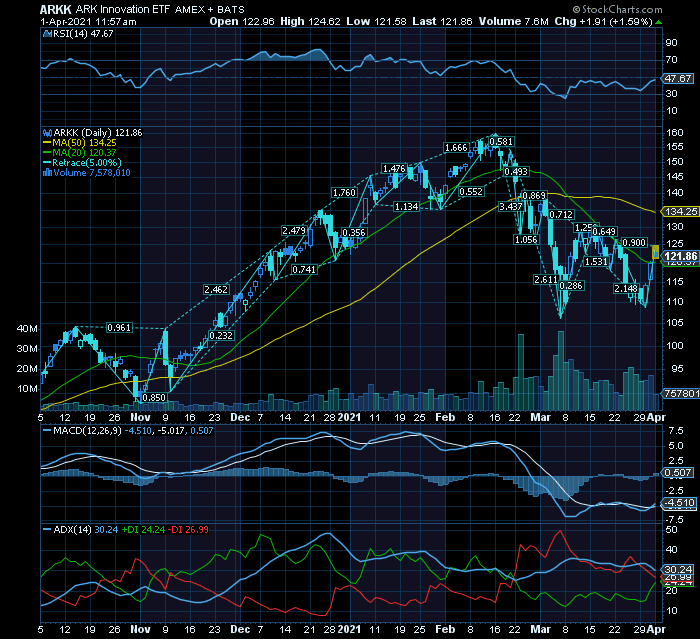Viewport: 700px width, 639px height.
Task: Click the 1.760 retracement label
Action: (x=344, y=193)
